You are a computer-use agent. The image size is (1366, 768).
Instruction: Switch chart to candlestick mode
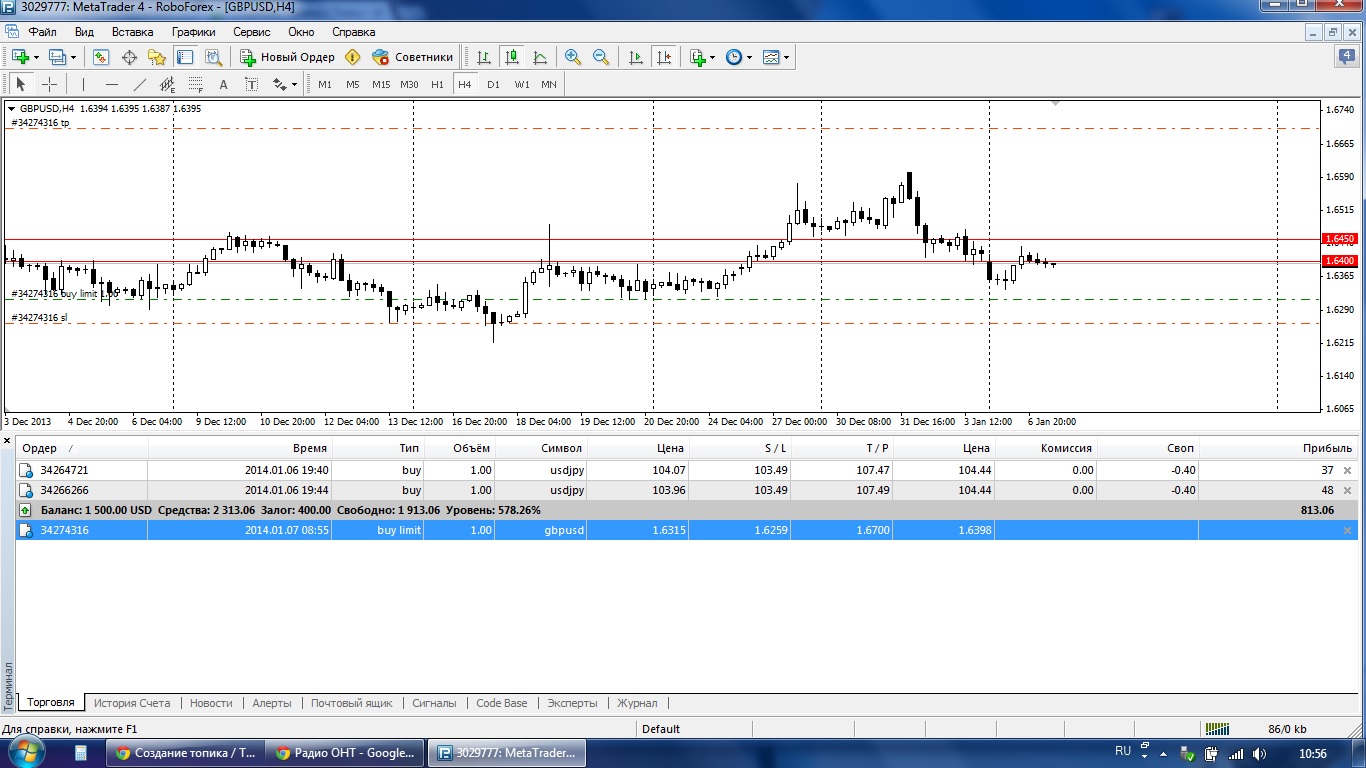pyautogui.click(x=512, y=57)
